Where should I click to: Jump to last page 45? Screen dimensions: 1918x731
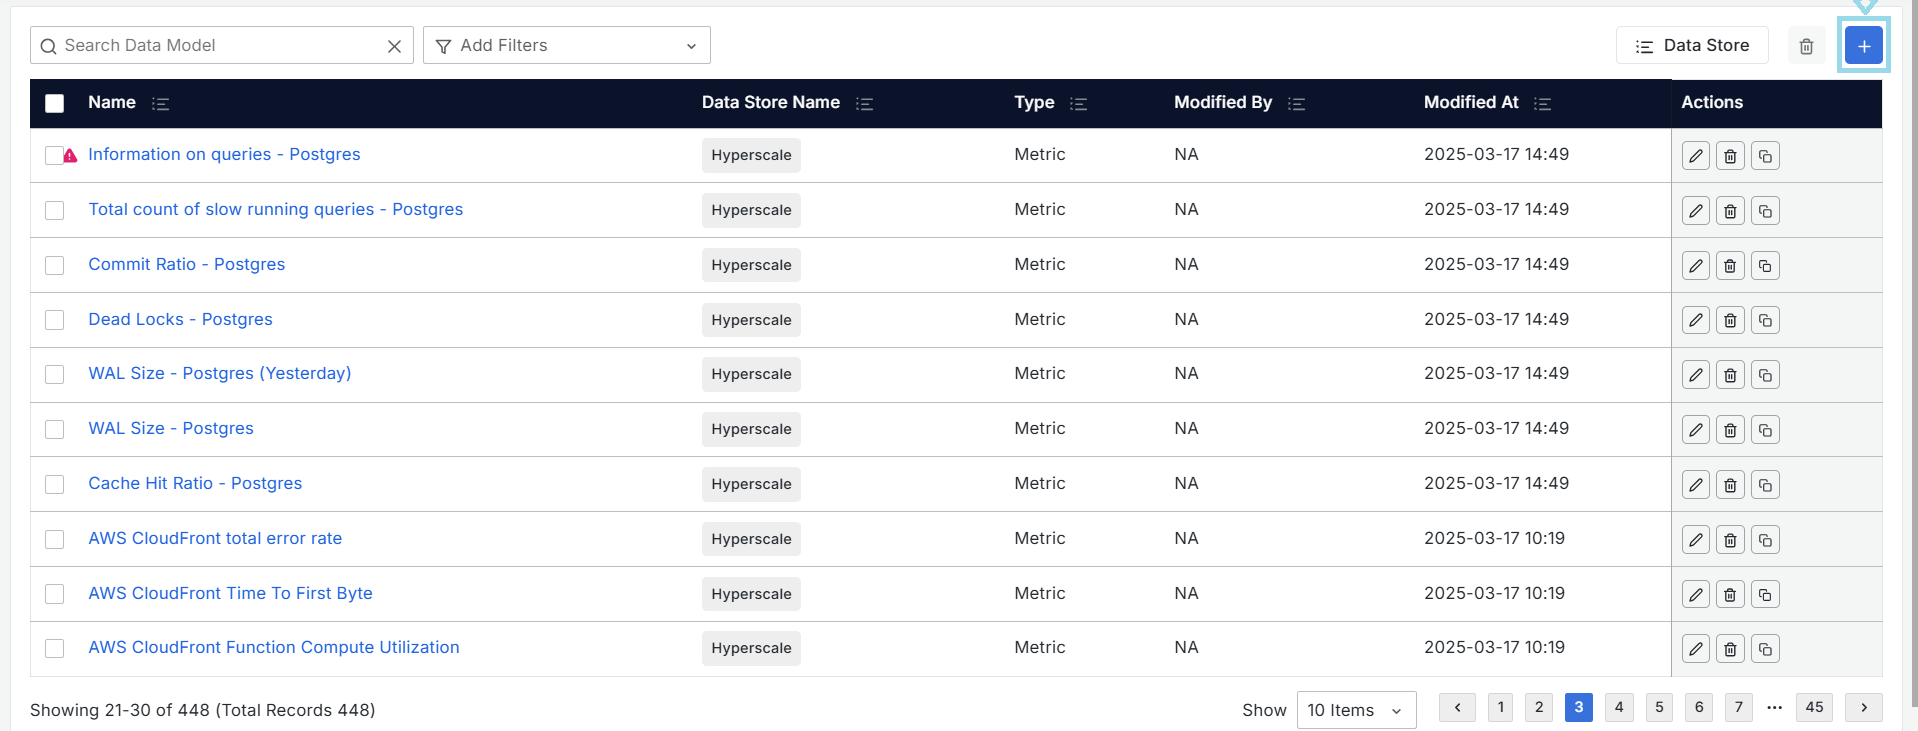(1814, 707)
